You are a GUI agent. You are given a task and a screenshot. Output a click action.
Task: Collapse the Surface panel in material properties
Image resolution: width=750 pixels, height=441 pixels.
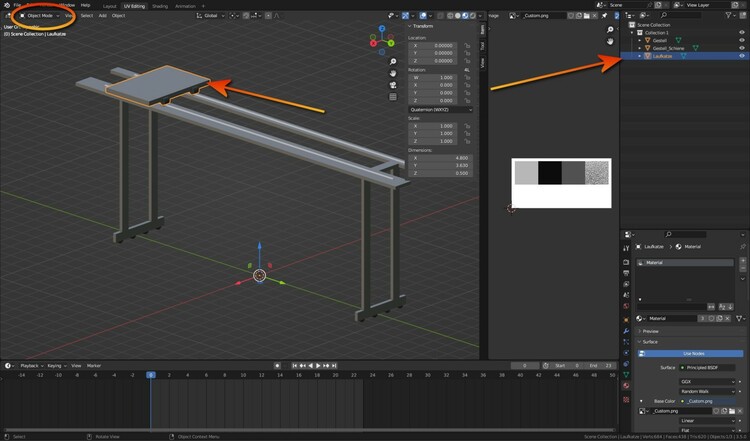pos(651,341)
